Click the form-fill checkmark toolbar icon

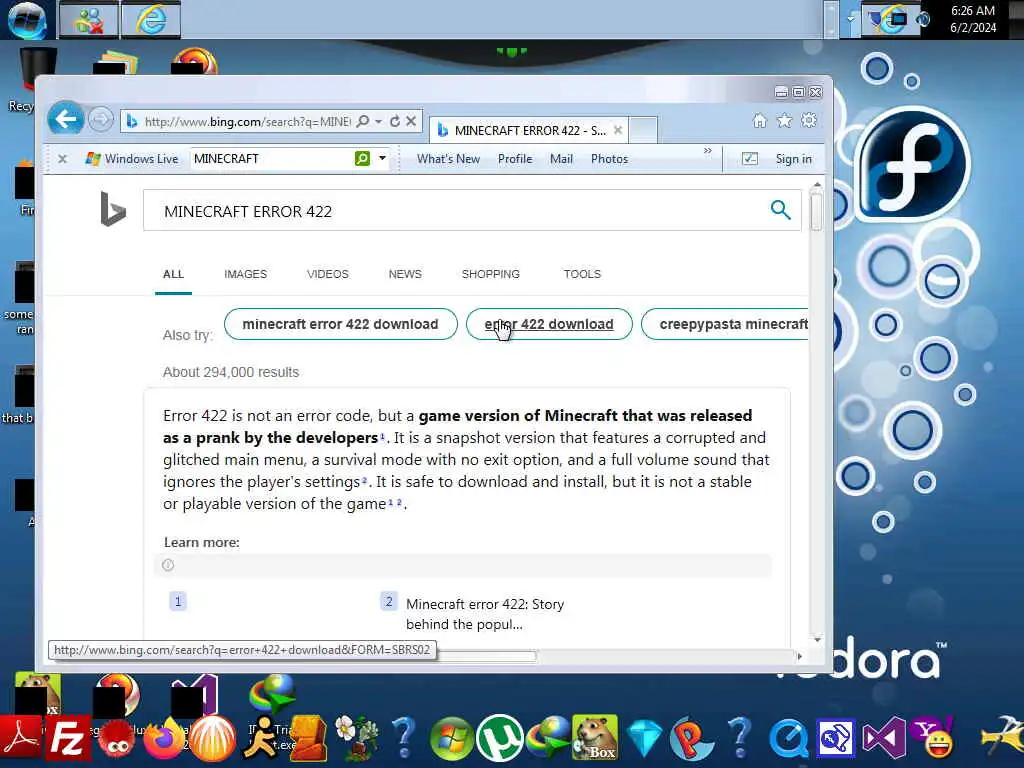pos(750,159)
